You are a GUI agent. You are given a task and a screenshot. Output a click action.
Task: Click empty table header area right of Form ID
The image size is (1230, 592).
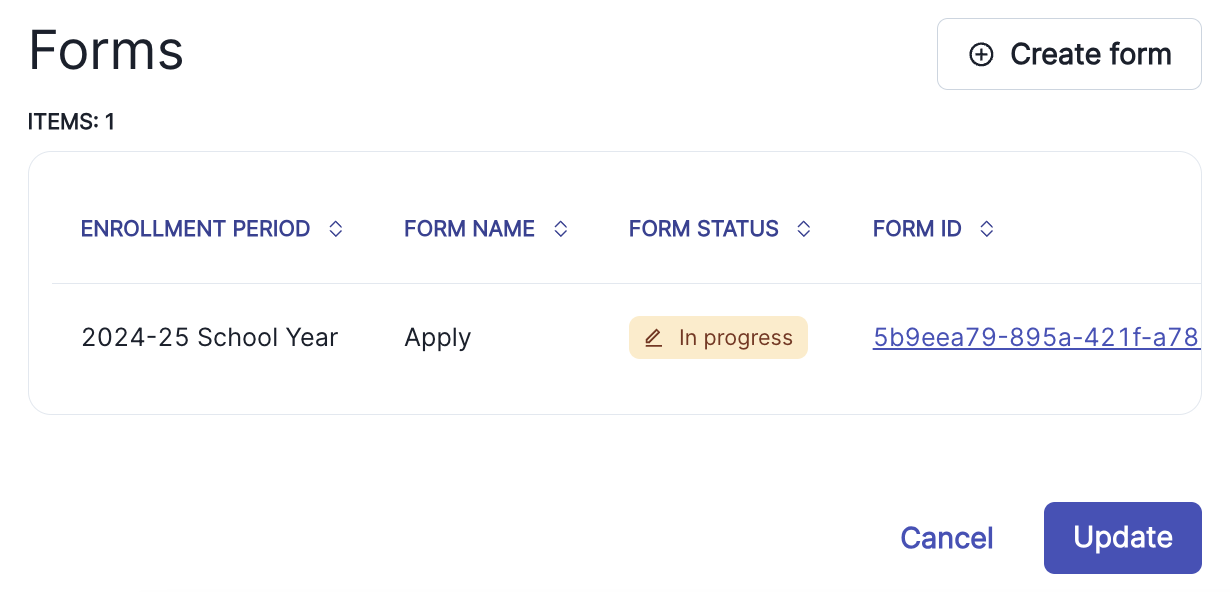click(1100, 229)
